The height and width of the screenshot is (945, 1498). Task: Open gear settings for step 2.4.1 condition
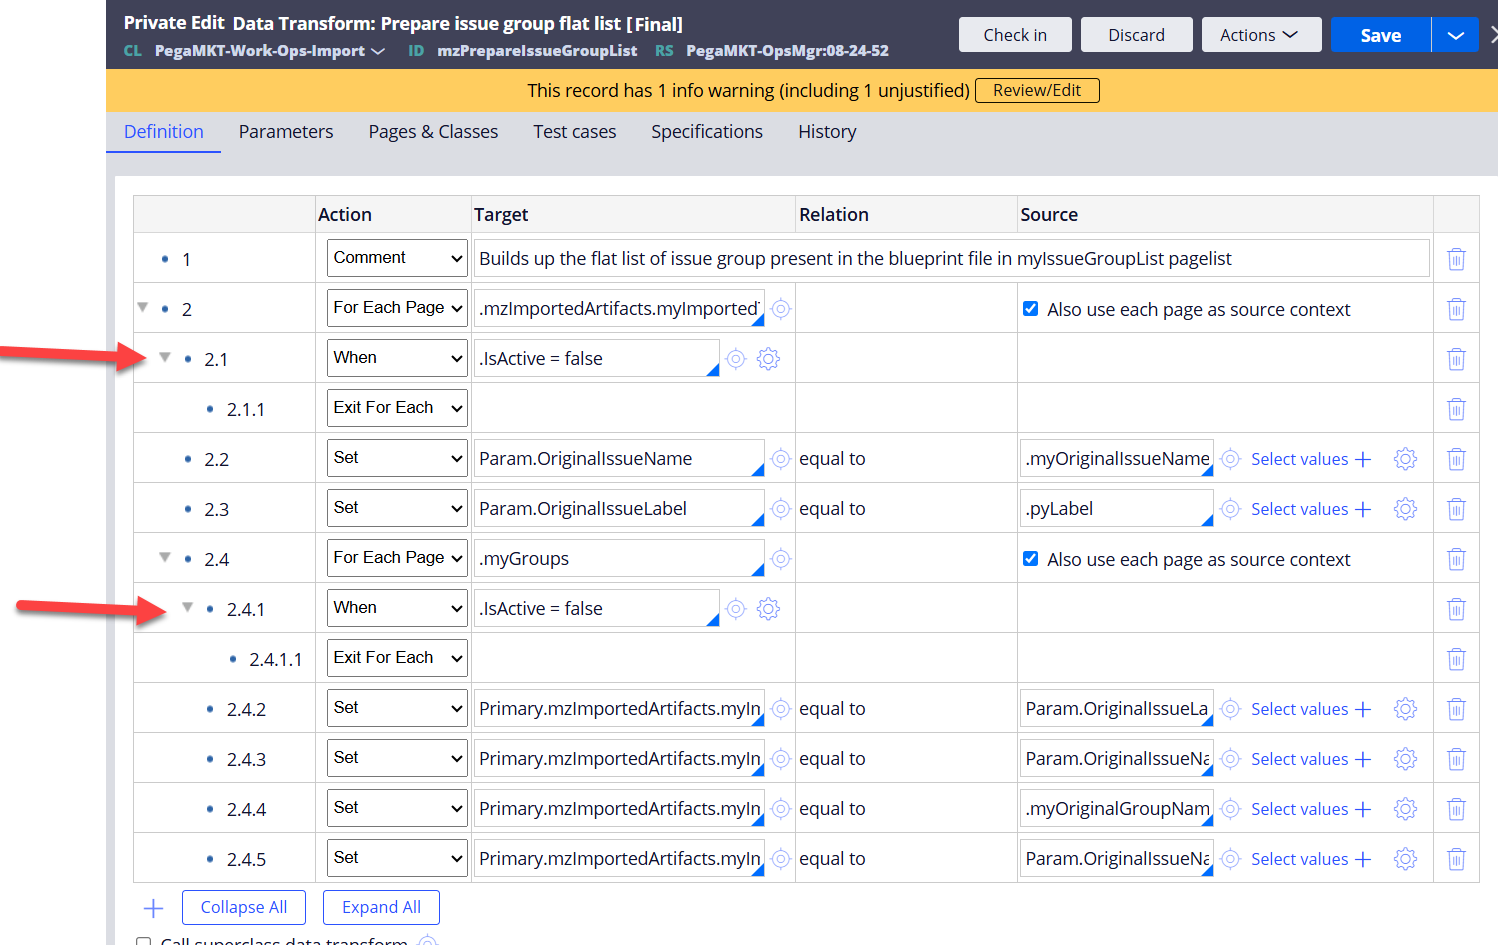click(768, 609)
